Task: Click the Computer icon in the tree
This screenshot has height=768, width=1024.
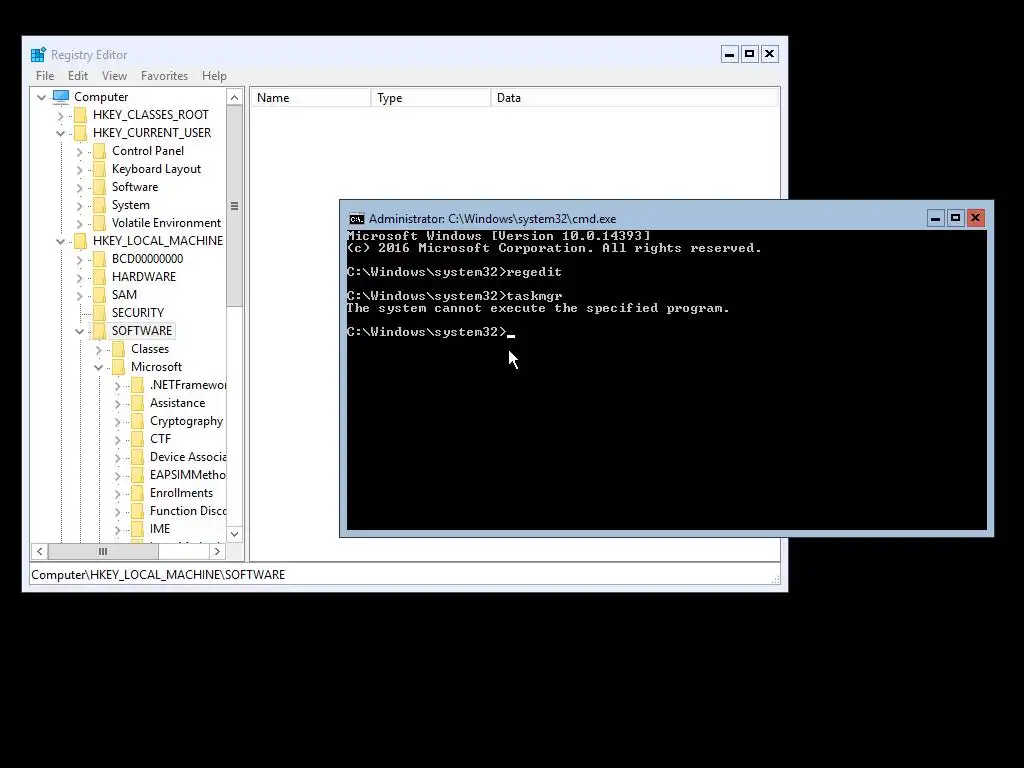Action: (x=61, y=97)
